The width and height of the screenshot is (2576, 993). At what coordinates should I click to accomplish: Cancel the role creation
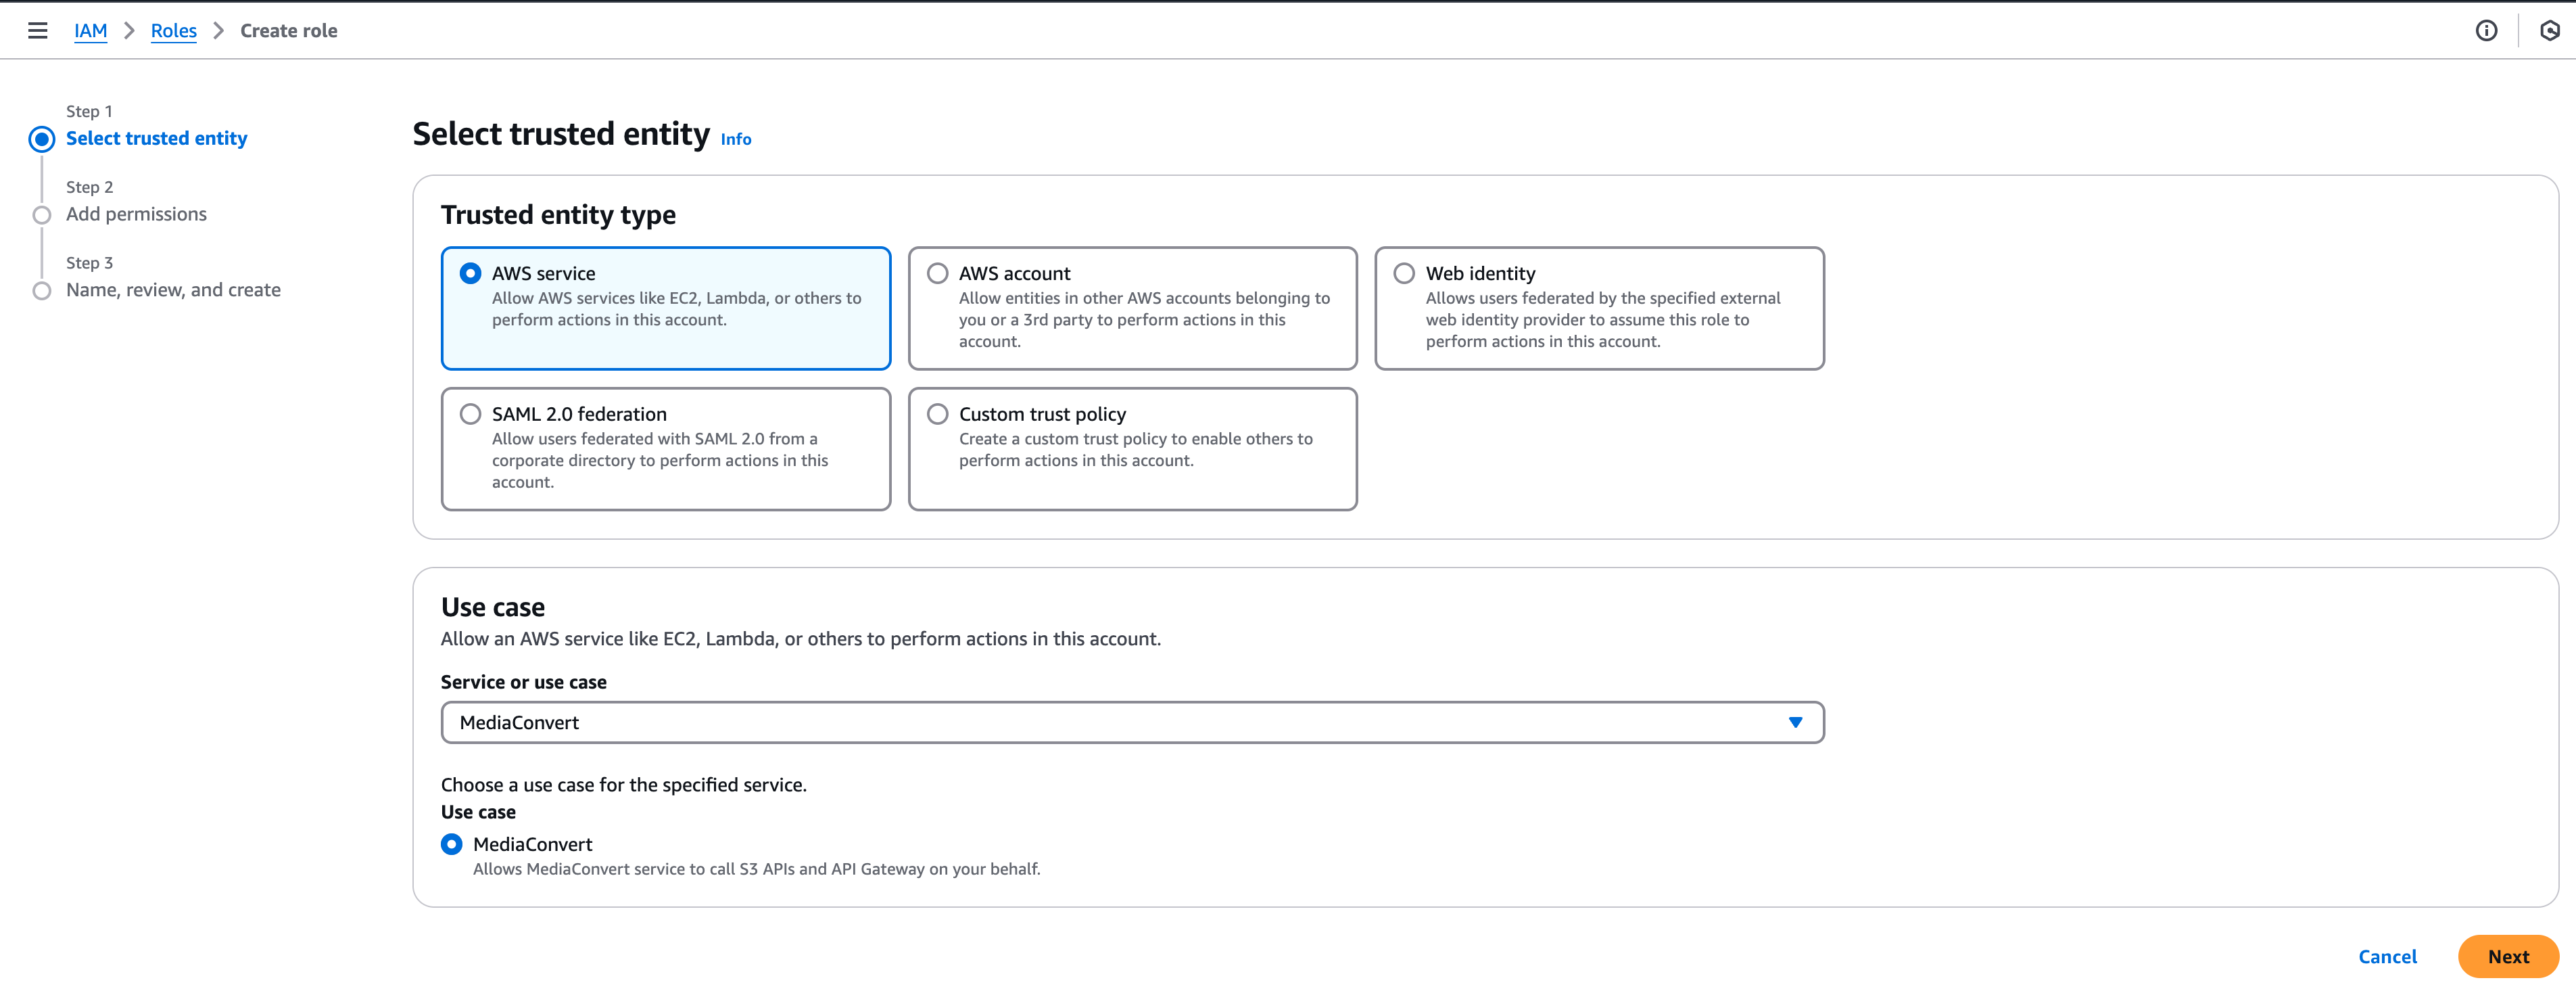[x=2387, y=956]
